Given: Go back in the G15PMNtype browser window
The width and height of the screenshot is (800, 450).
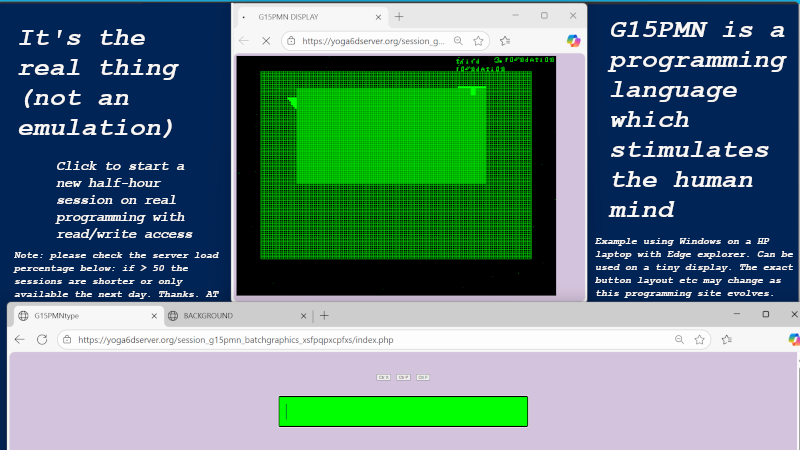Looking at the screenshot, I should pyautogui.click(x=20, y=340).
